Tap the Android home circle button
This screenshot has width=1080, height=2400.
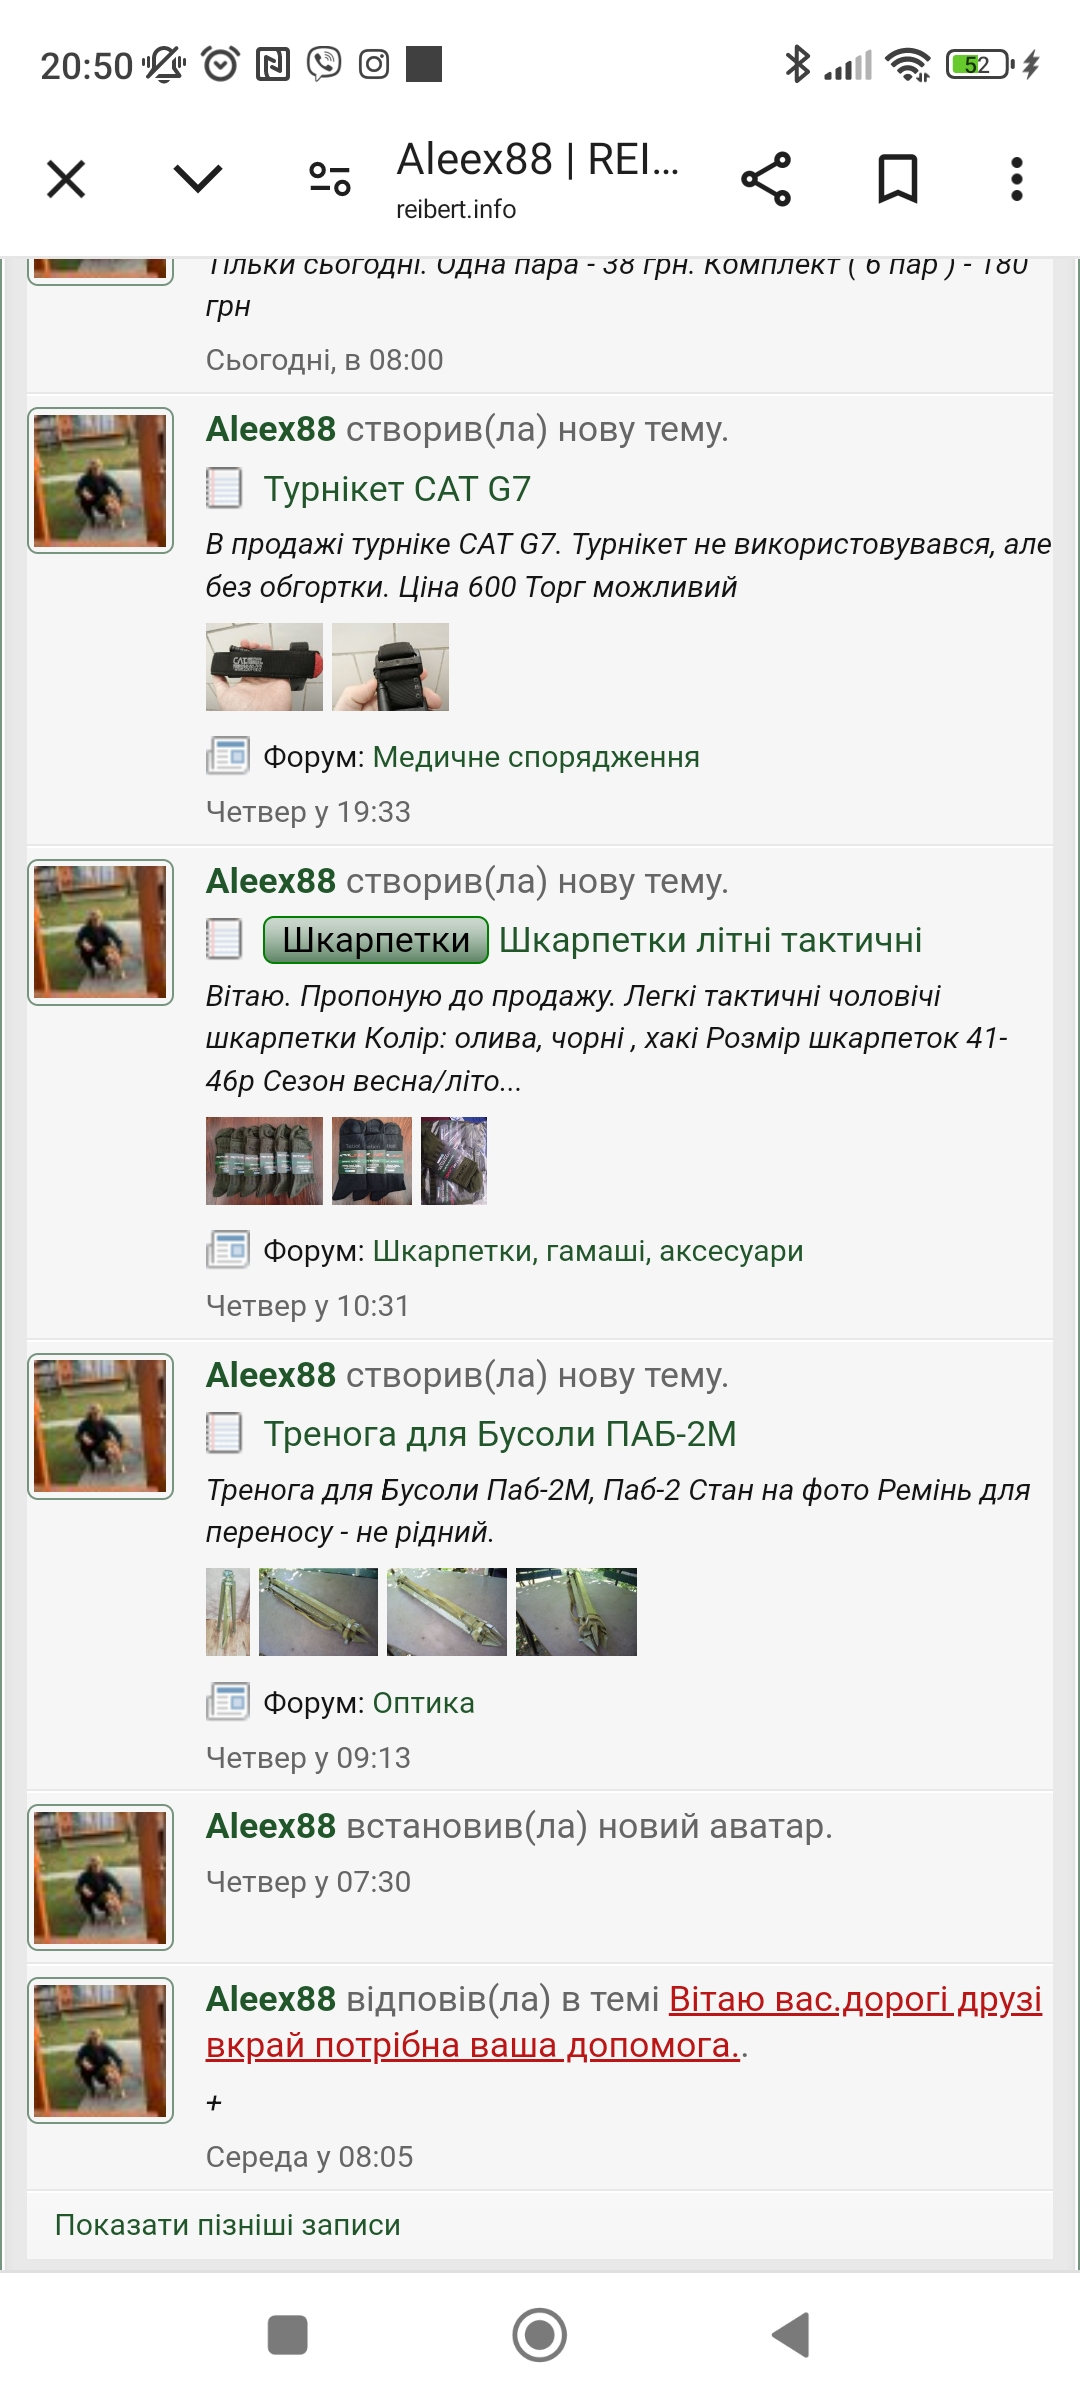point(540,2335)
